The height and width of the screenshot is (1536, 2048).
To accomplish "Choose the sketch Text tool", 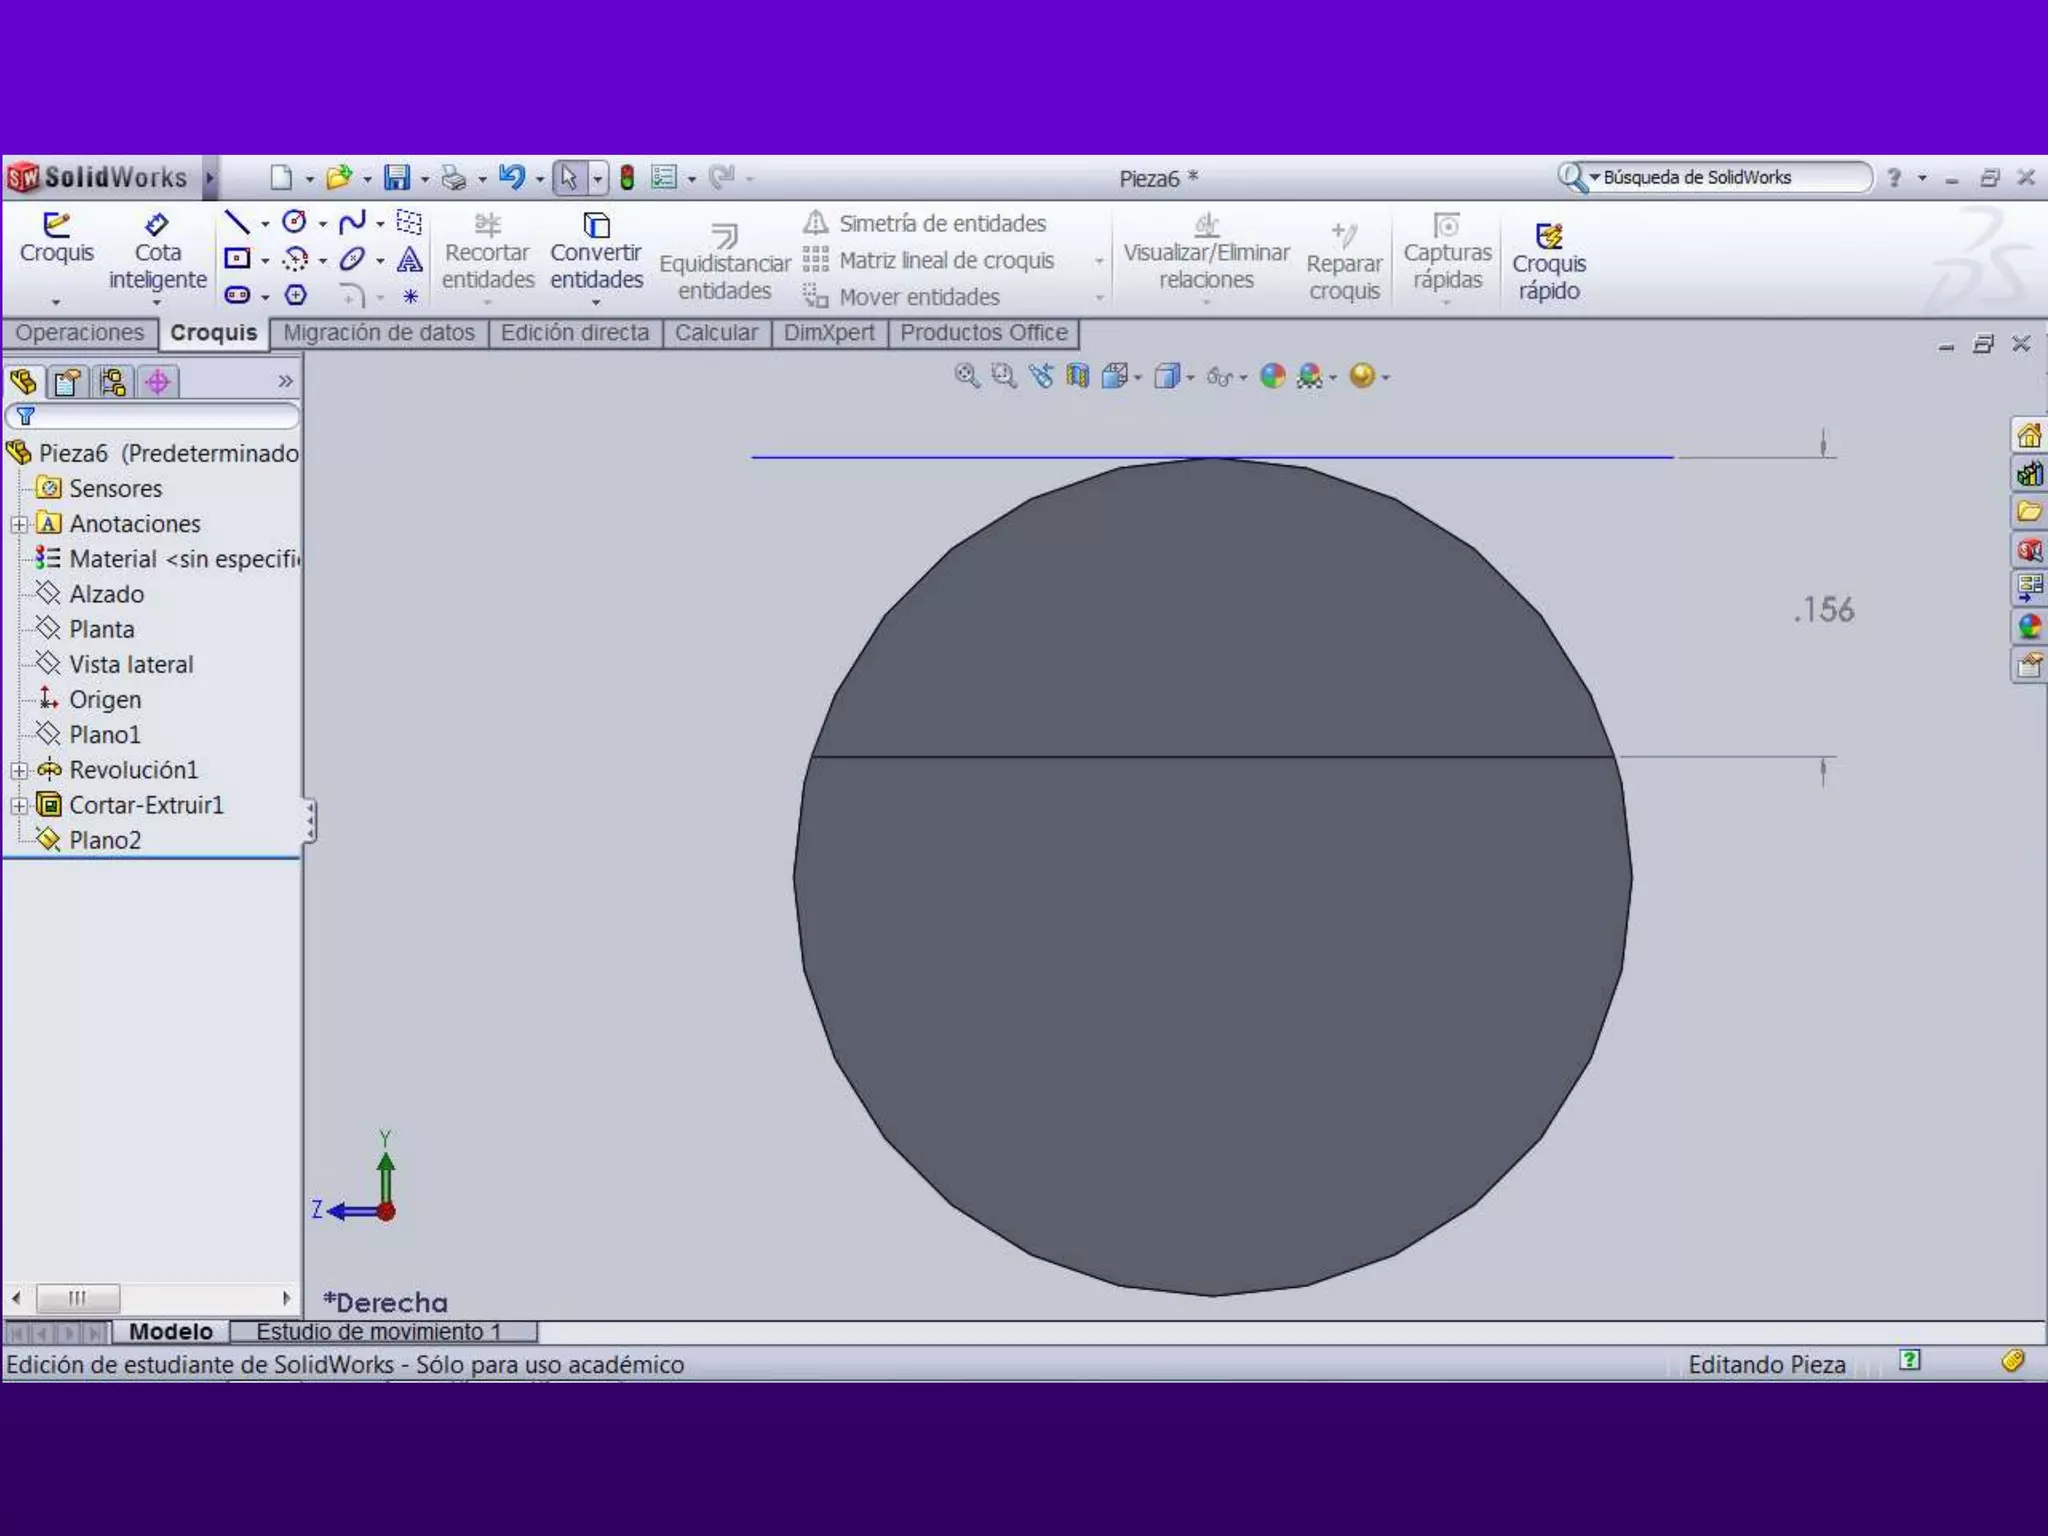I will point(409,260).
